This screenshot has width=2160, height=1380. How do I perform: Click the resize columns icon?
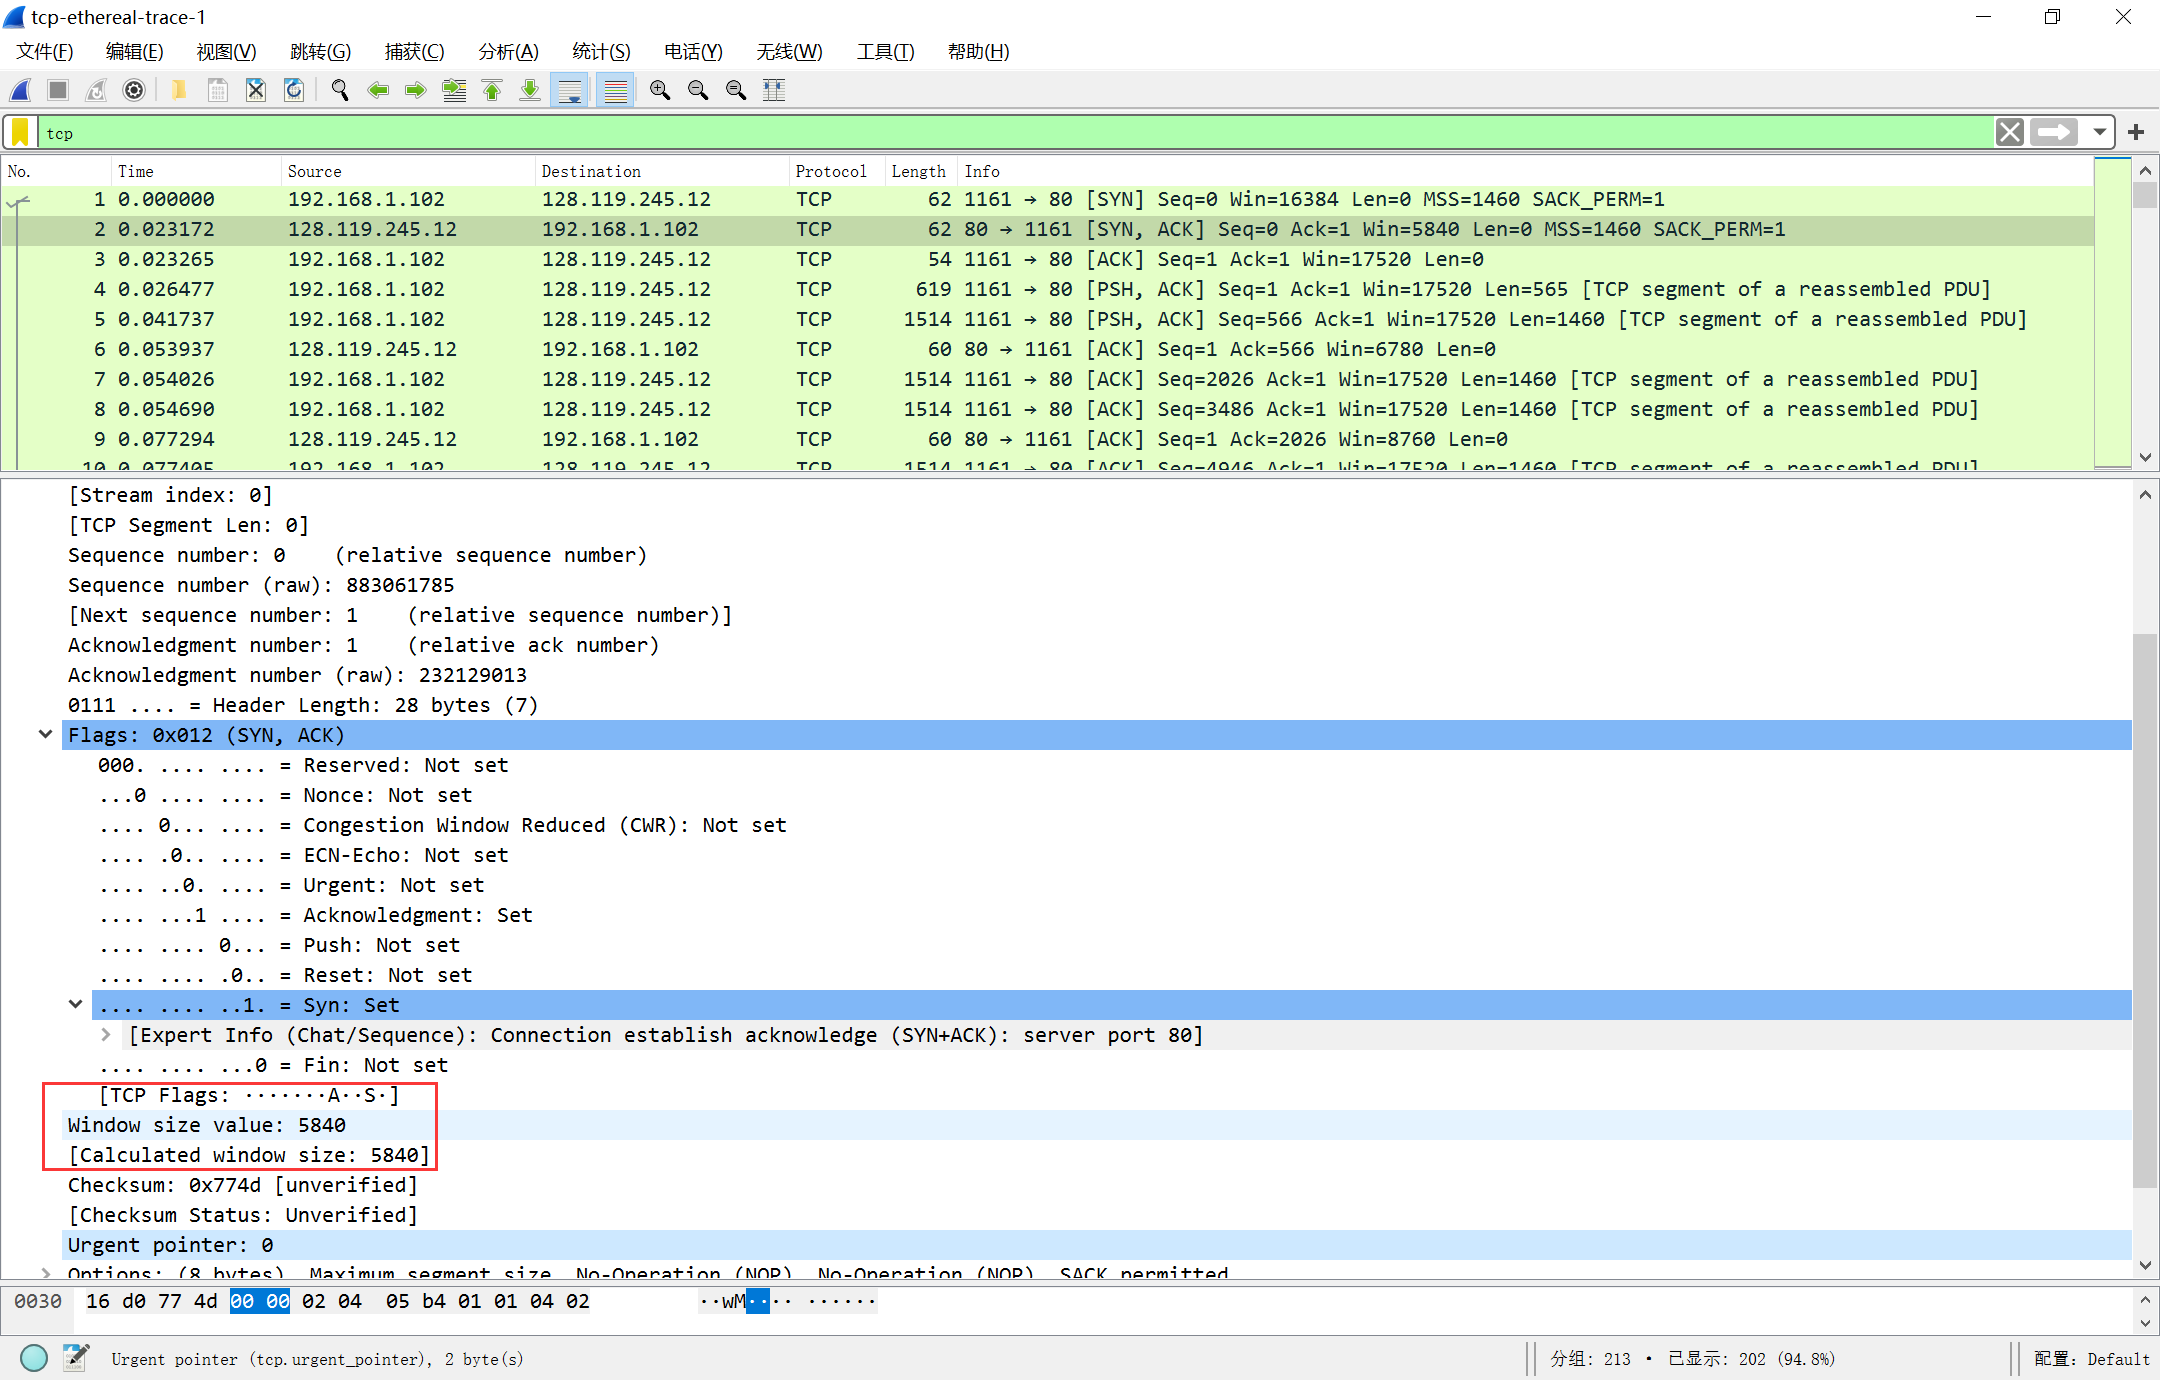[x=774, y=90]
